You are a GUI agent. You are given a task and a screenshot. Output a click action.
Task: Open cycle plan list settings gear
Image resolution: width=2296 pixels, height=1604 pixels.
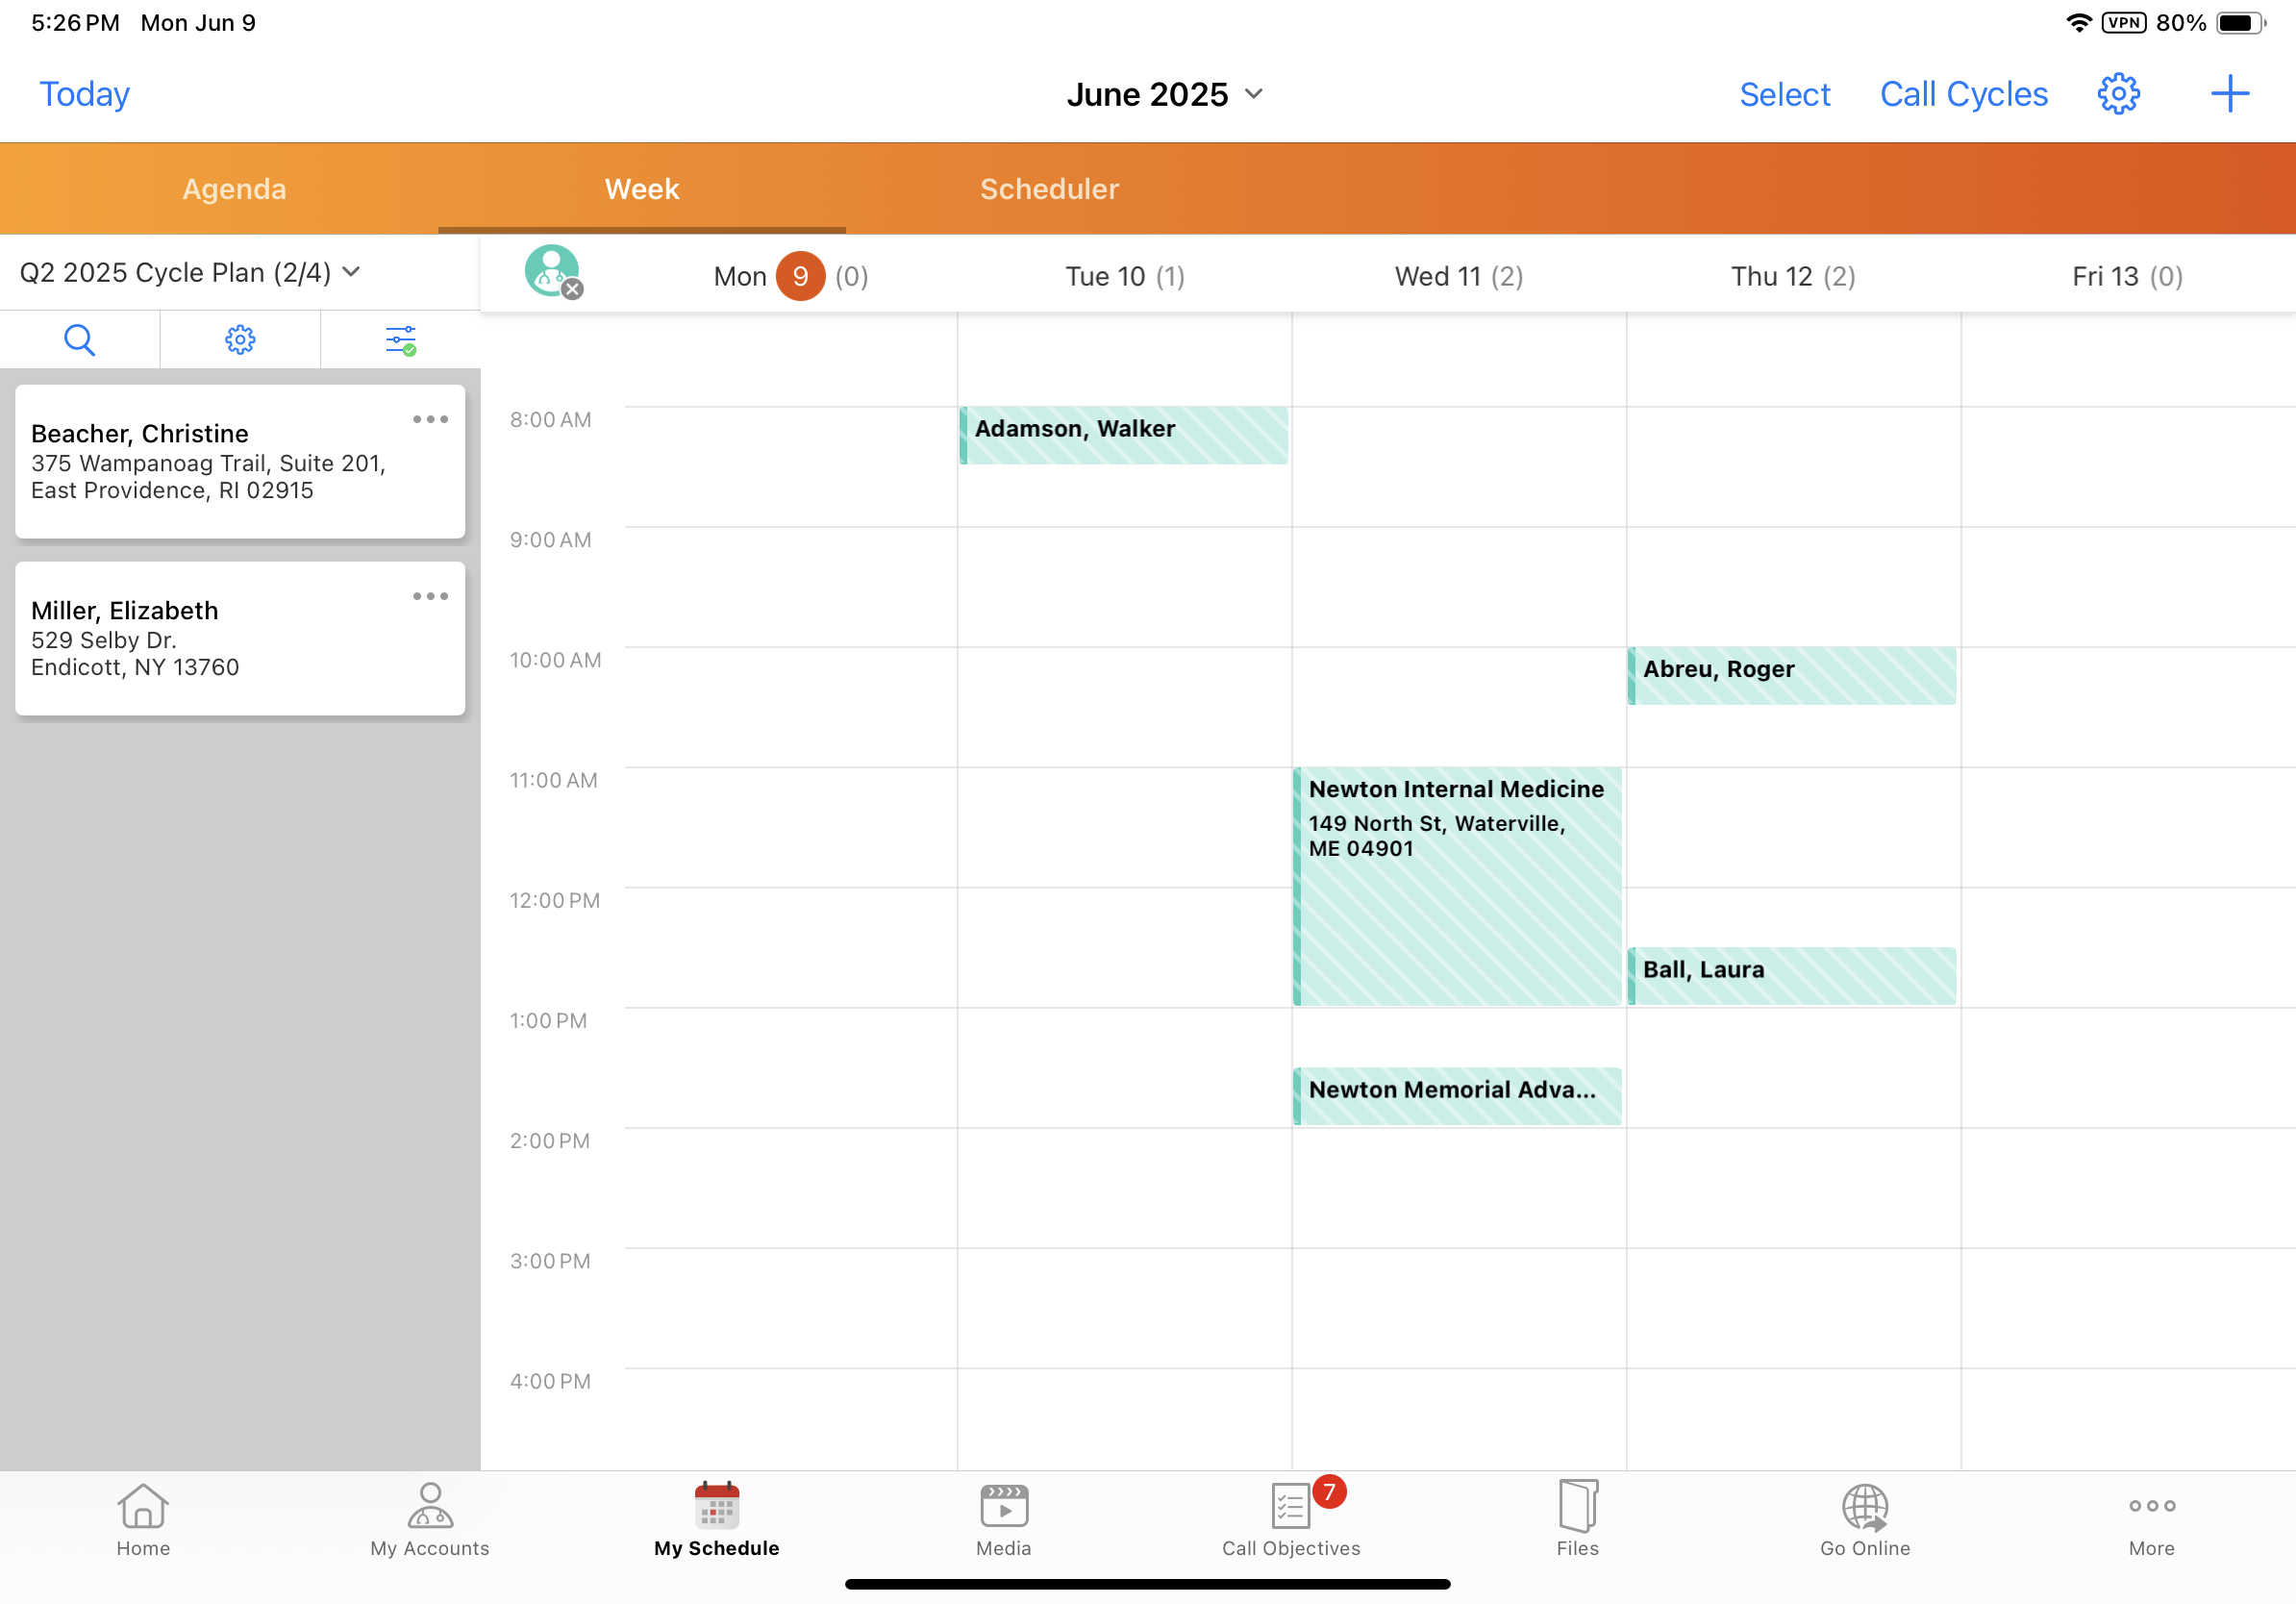[x=240, y=340]
